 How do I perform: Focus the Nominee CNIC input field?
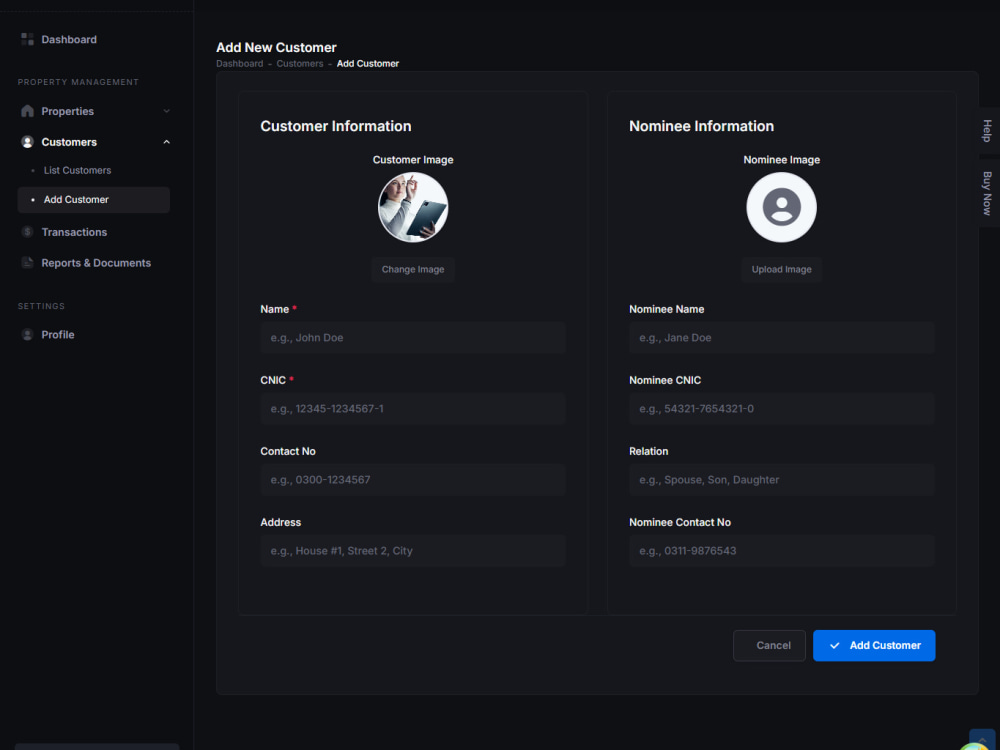[x=782, y=409]
